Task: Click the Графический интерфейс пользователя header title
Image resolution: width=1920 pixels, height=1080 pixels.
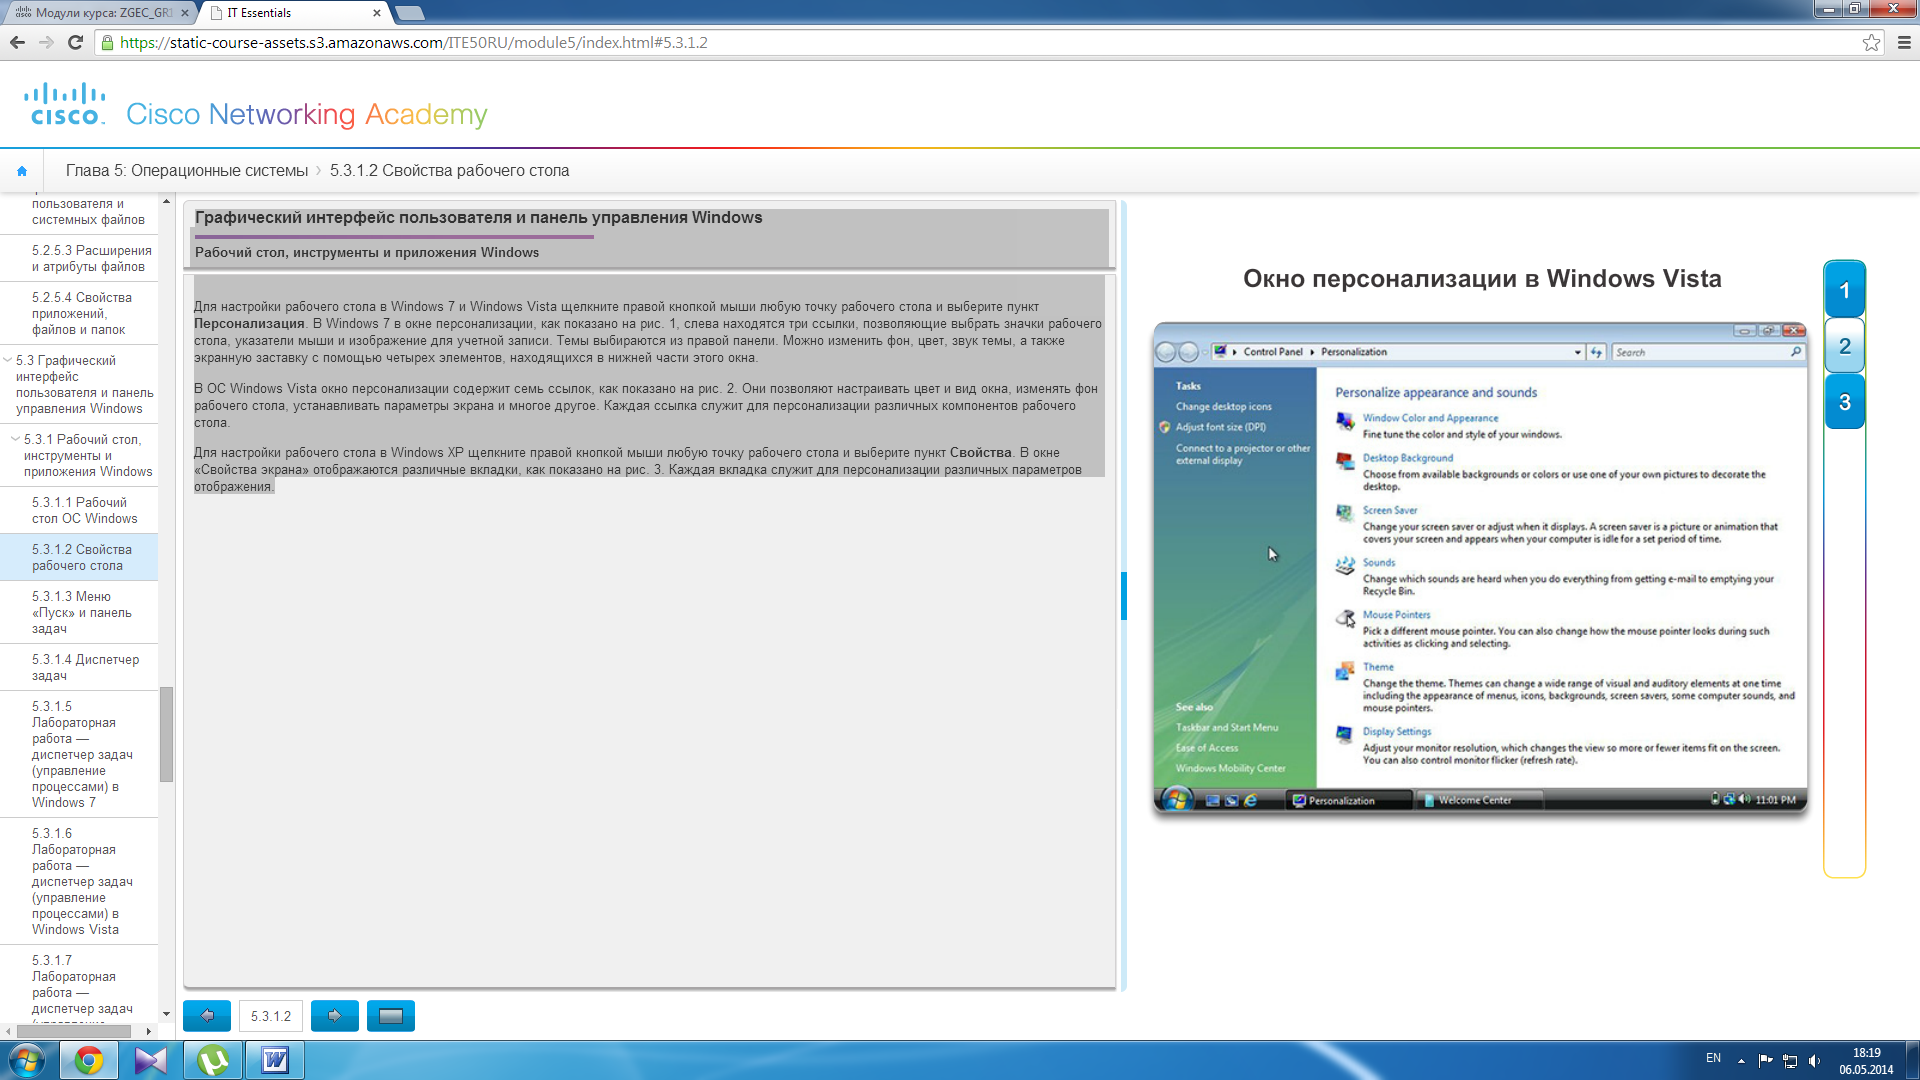Action: coord(478,217)
